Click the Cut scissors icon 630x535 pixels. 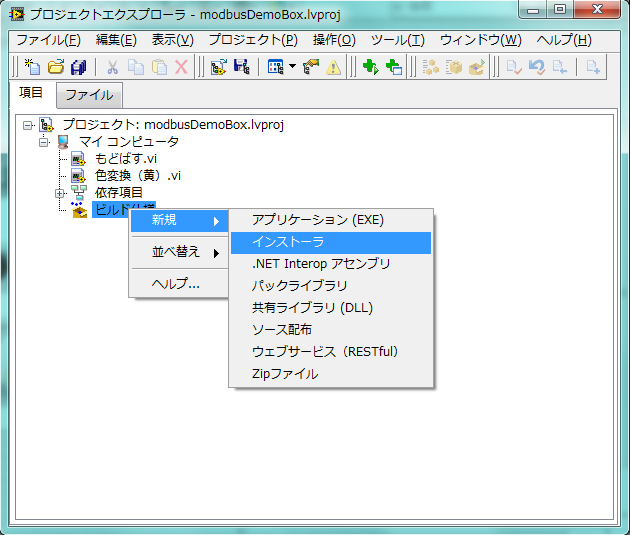[112, 67]
